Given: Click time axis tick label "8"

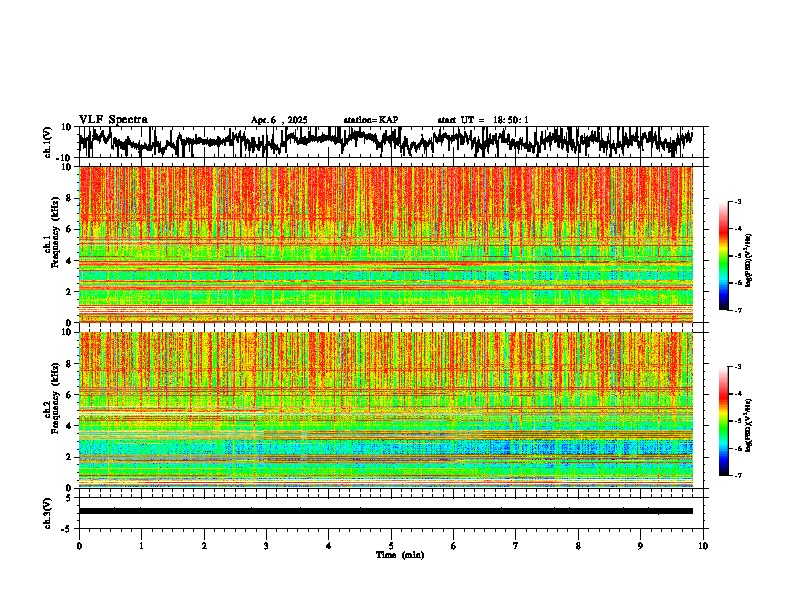Looking at the screenshot, I should click(x=578, y=546).
